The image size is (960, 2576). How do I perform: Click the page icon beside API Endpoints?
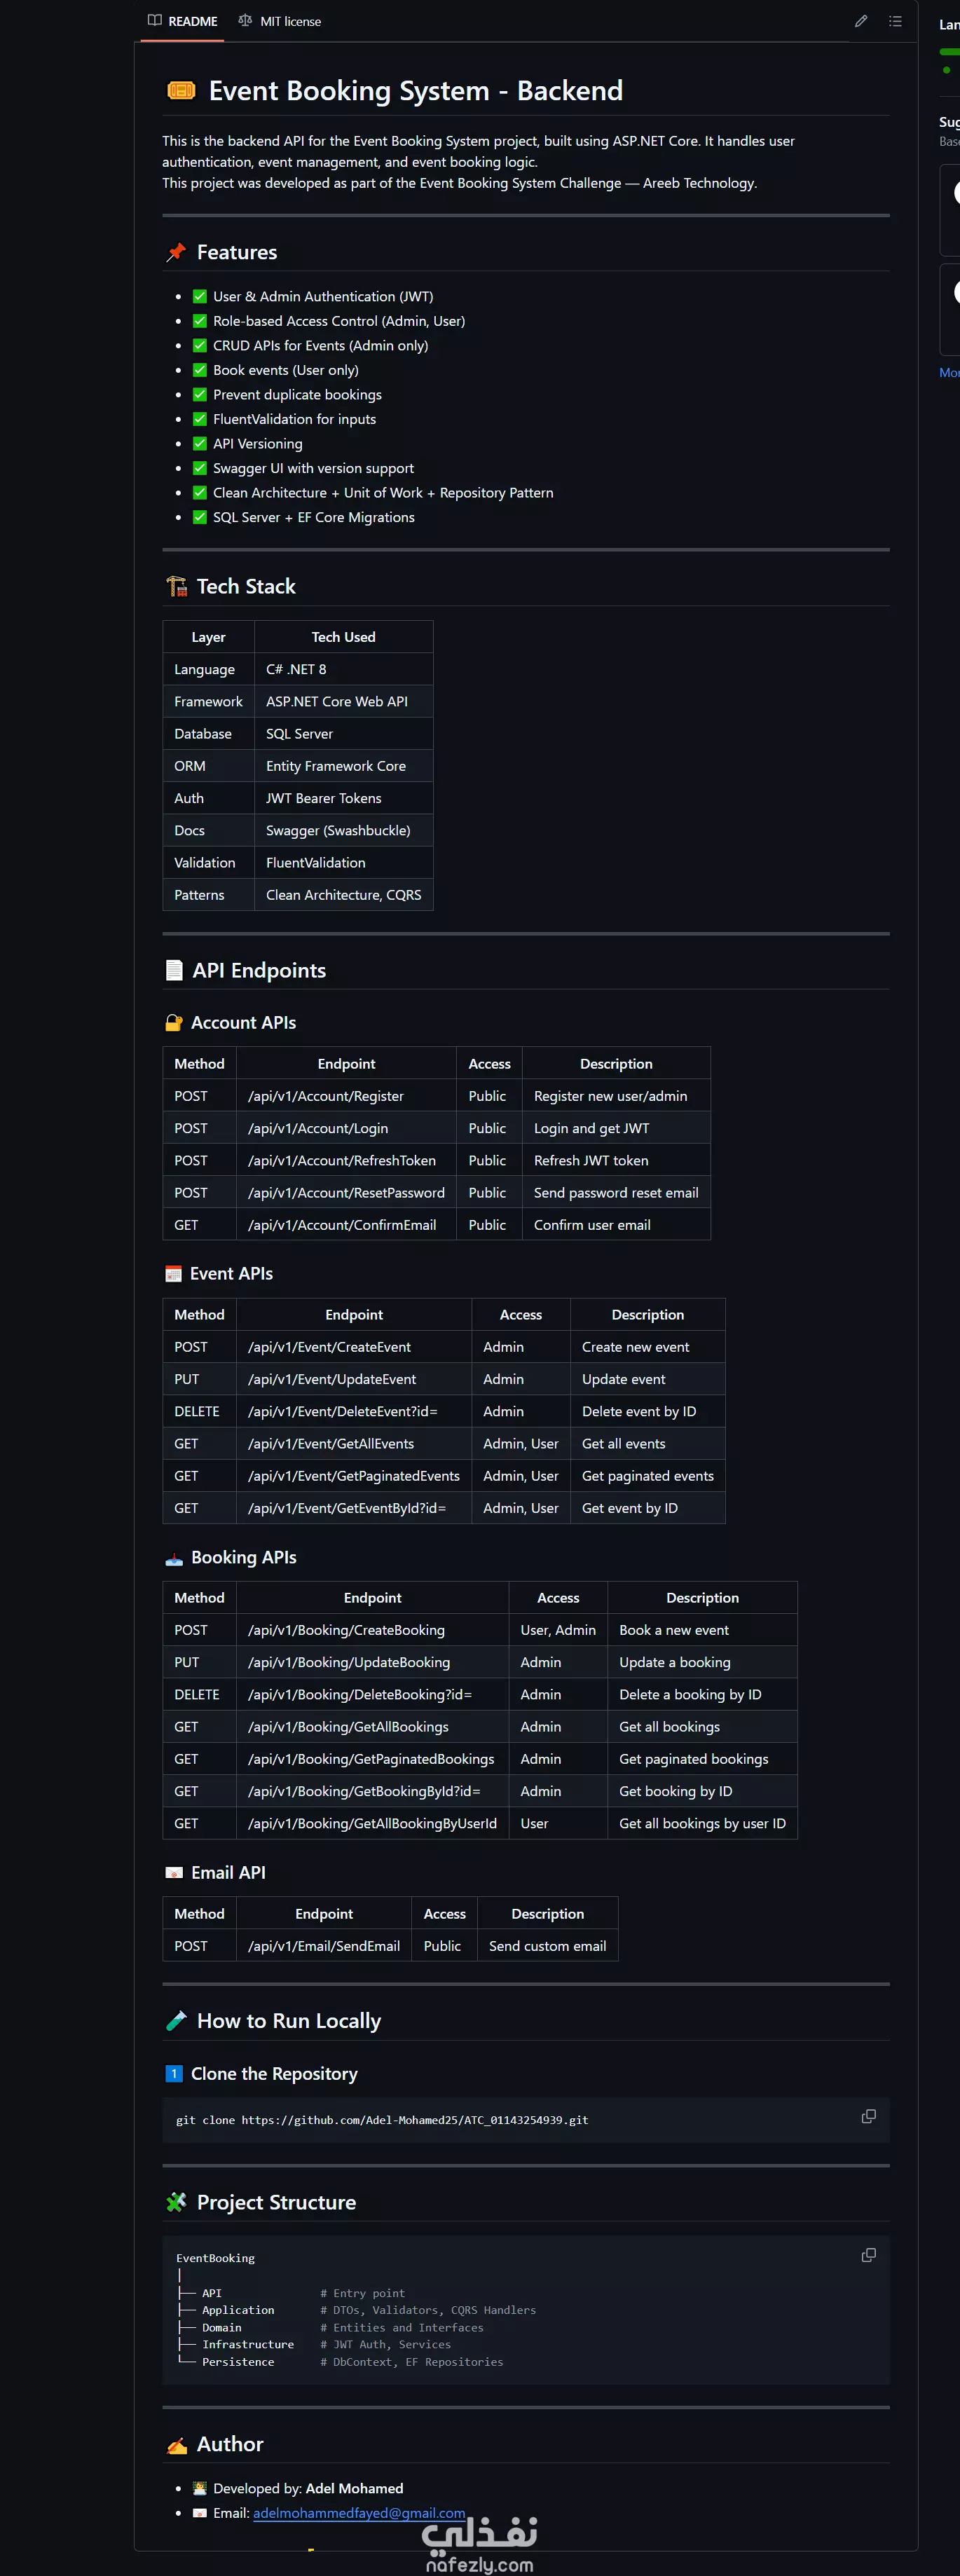coord(174,970)
